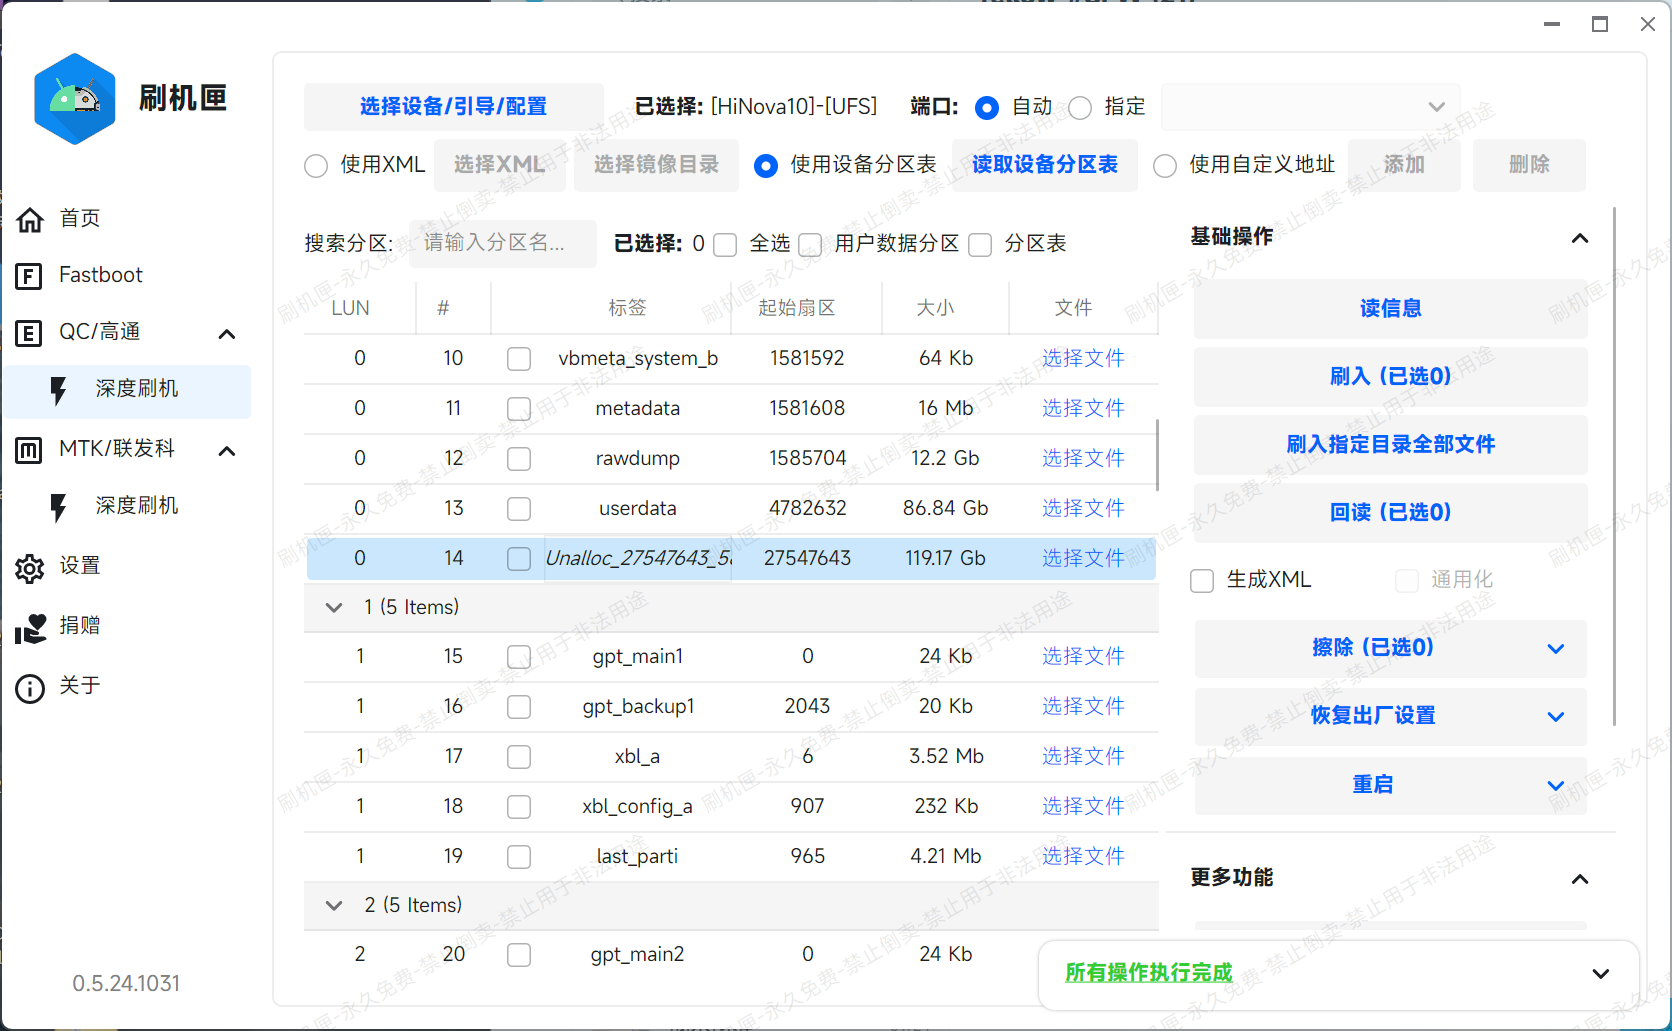Screen dimensions: 1672x1031
Task: Collapse the 更多功能 section
Action: [1580, 879]
